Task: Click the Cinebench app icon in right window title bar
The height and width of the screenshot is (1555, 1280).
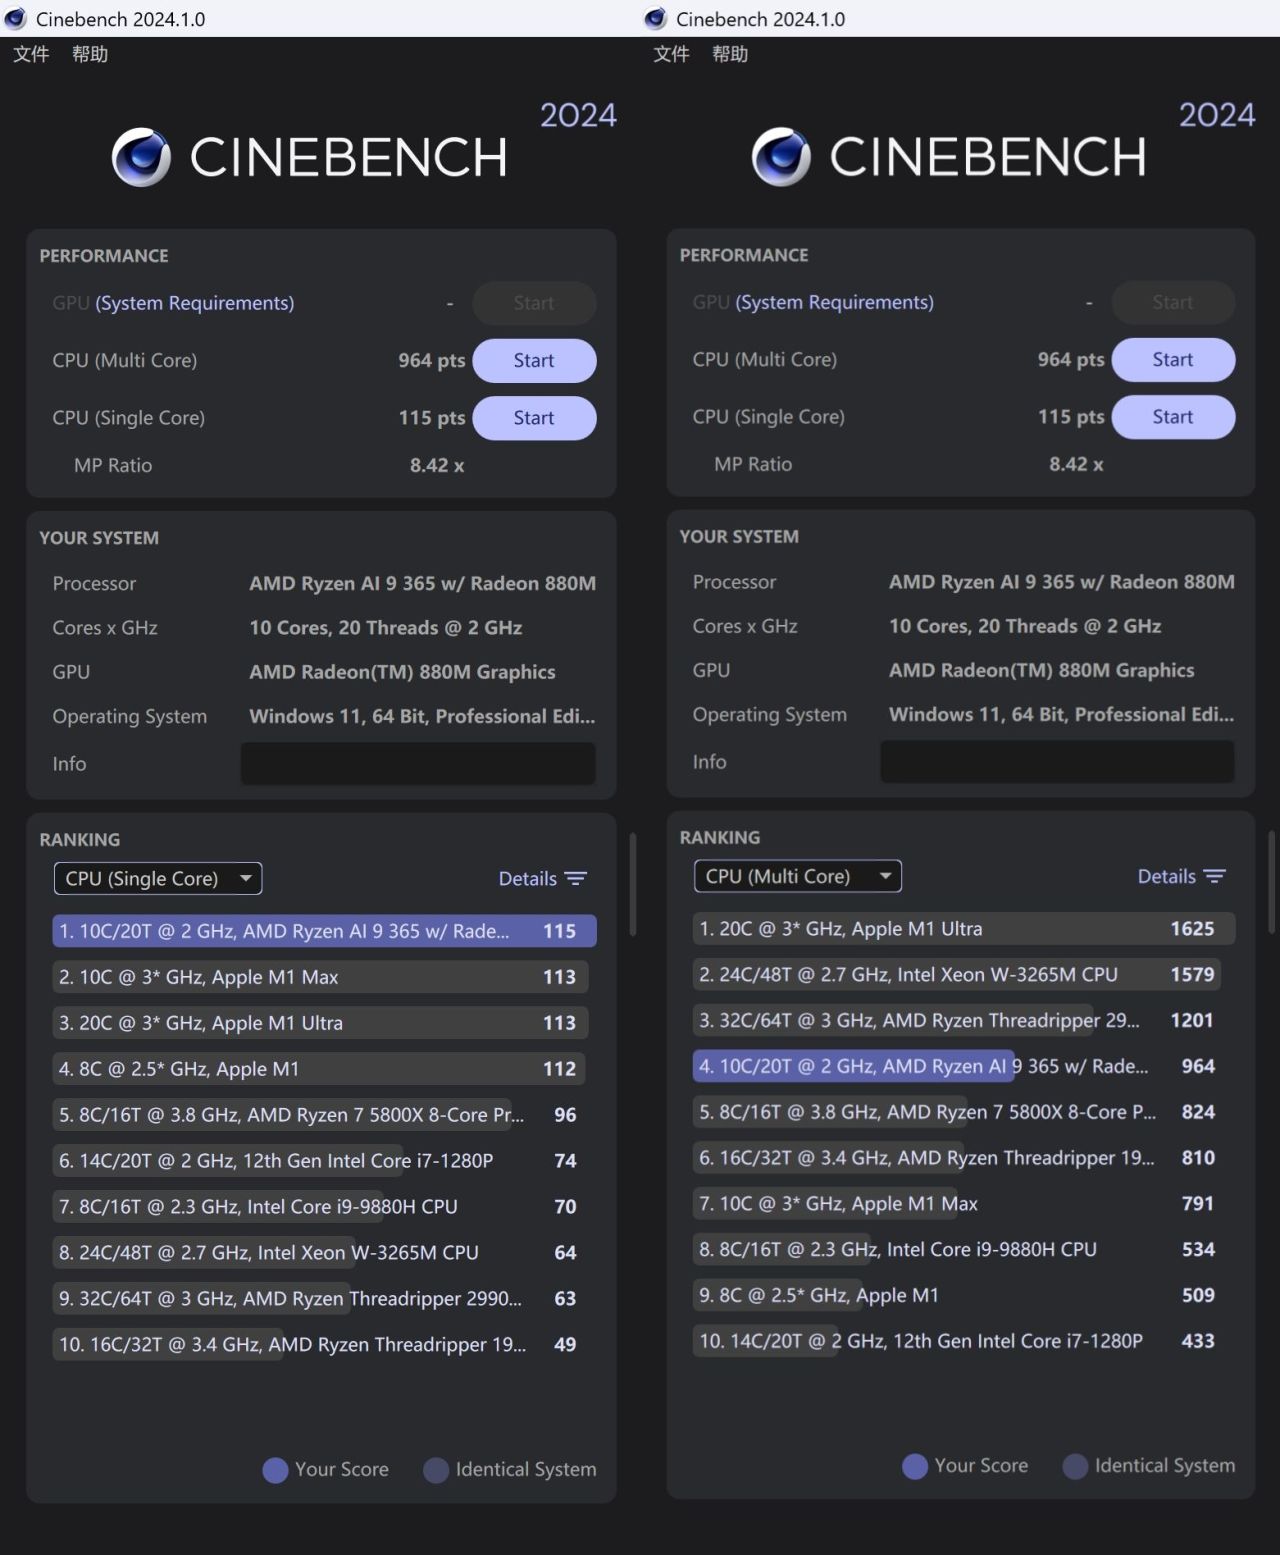Action: [655, 19]
